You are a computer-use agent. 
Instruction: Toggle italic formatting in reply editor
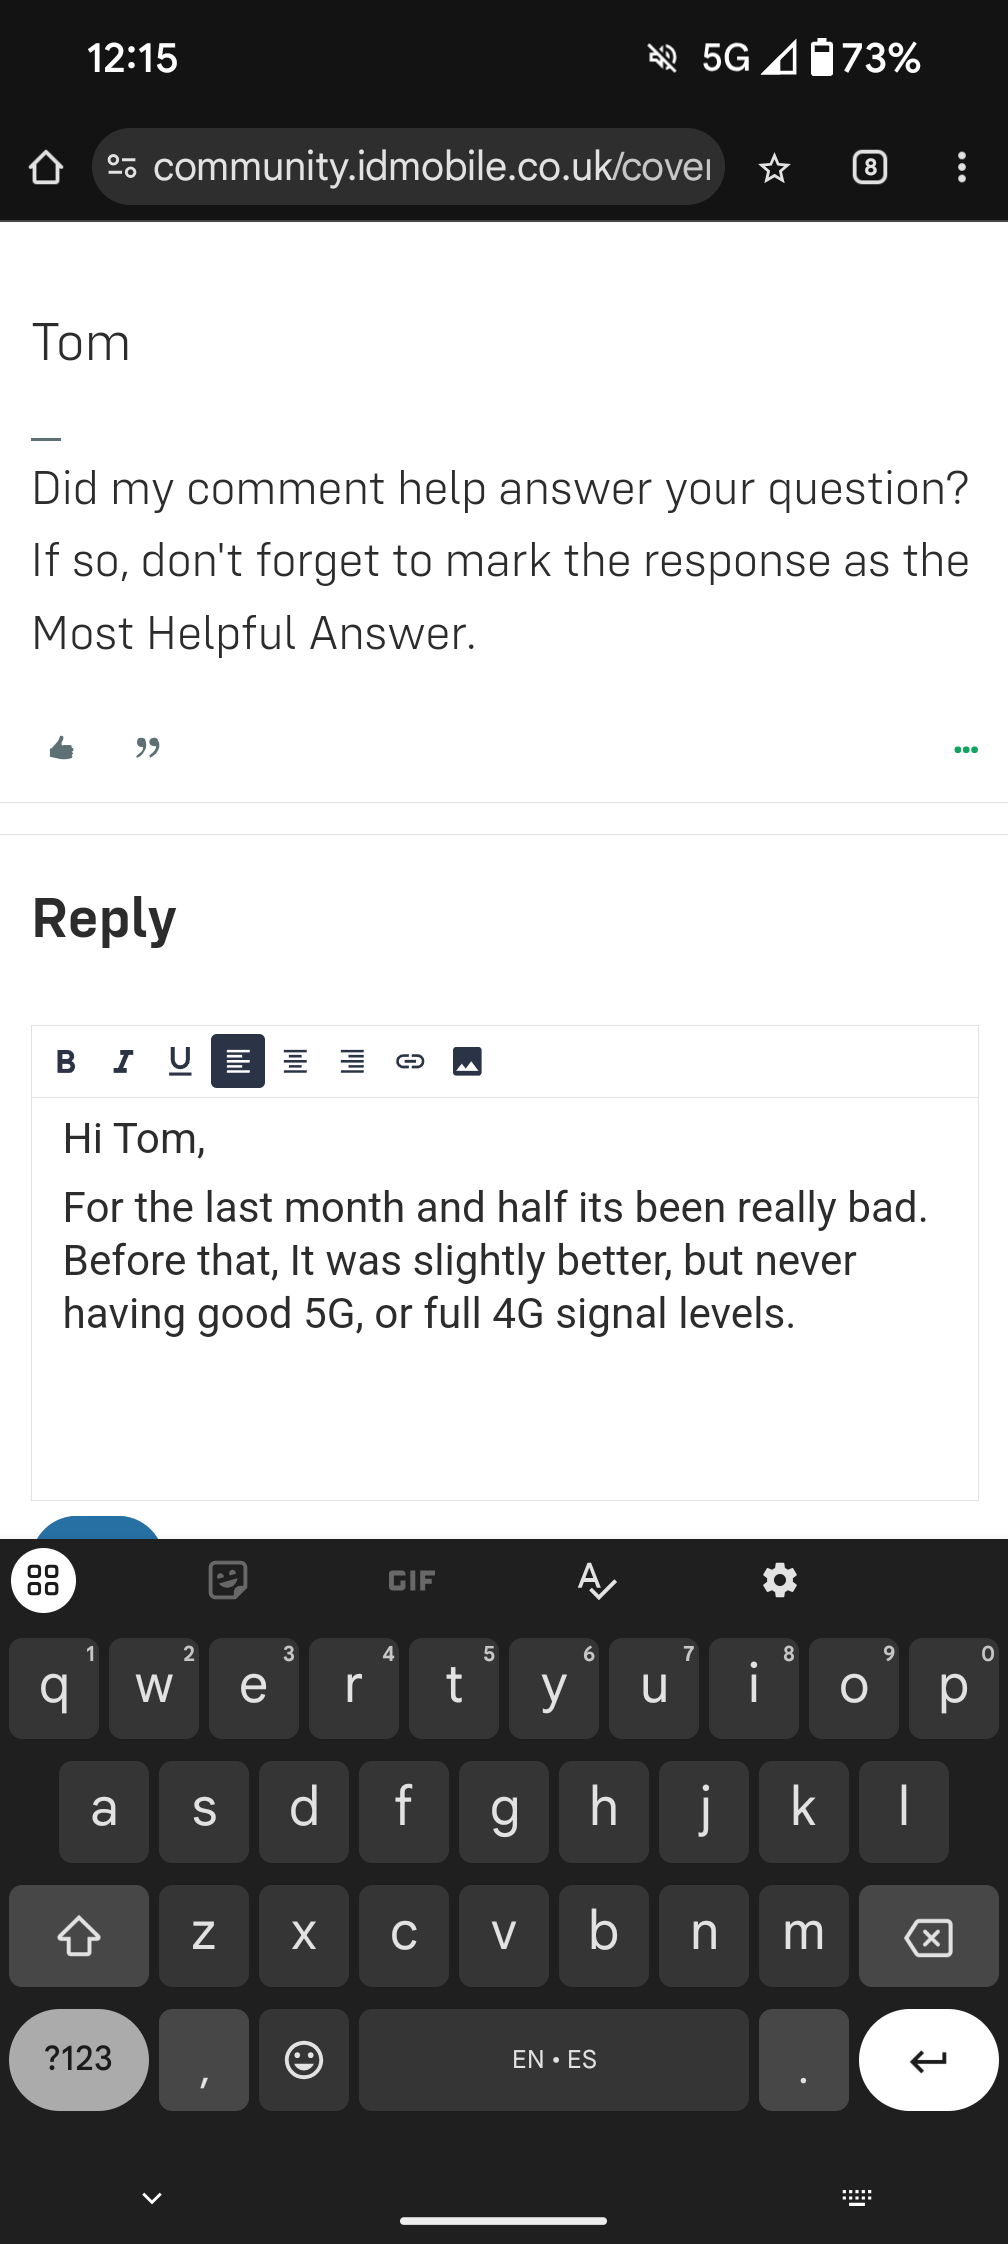(x=123, y=1061)
